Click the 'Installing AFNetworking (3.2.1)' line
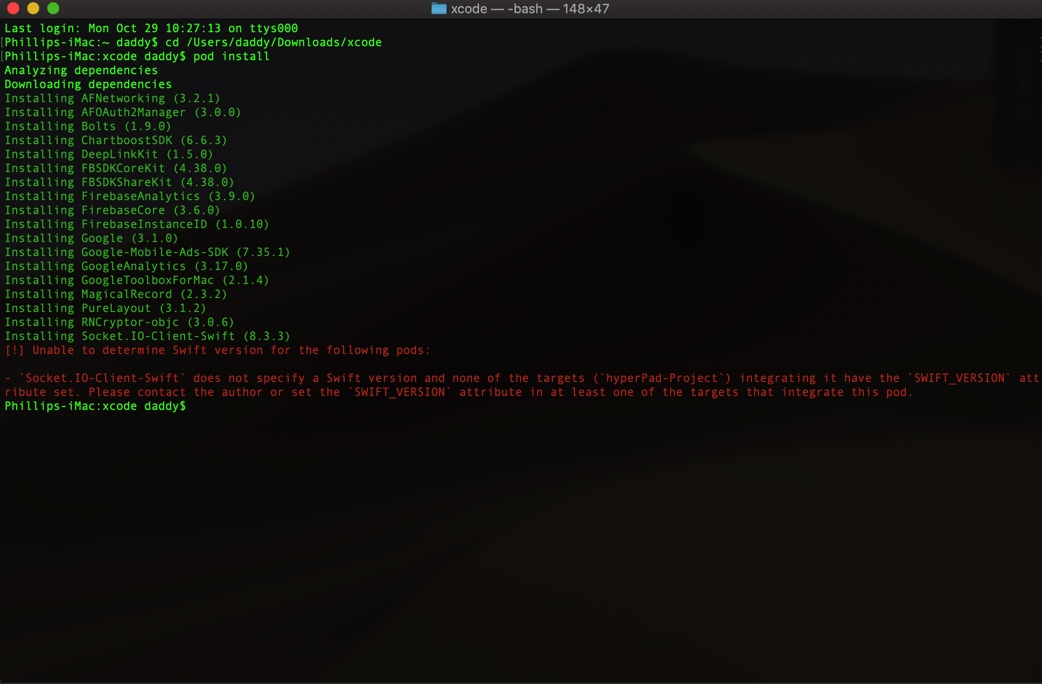The width and height of the screenshot is (1042, 684). [113, 98]
